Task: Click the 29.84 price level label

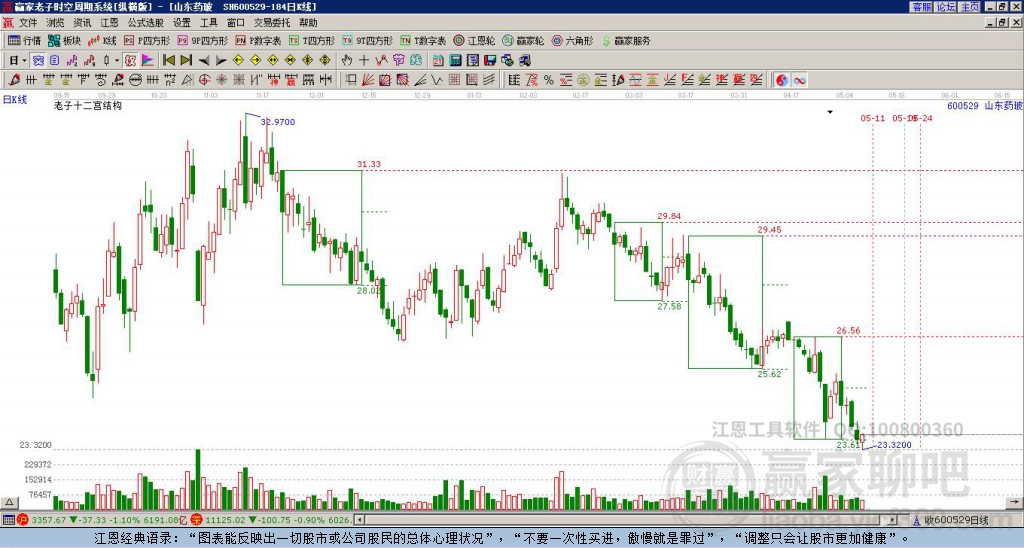Action: point(669,216)
